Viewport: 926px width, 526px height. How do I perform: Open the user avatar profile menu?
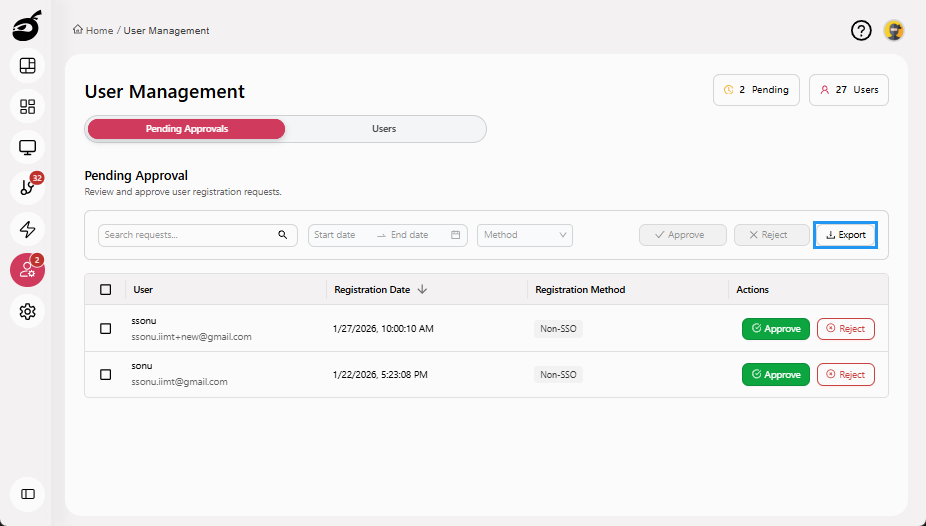point(894,30)
